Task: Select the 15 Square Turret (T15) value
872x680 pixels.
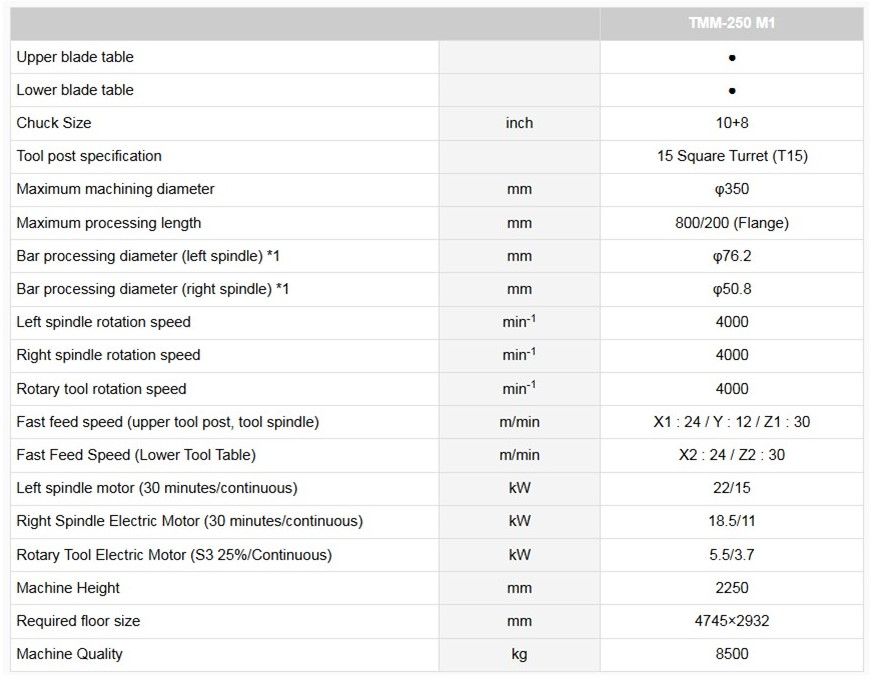Action: [731, 156]
